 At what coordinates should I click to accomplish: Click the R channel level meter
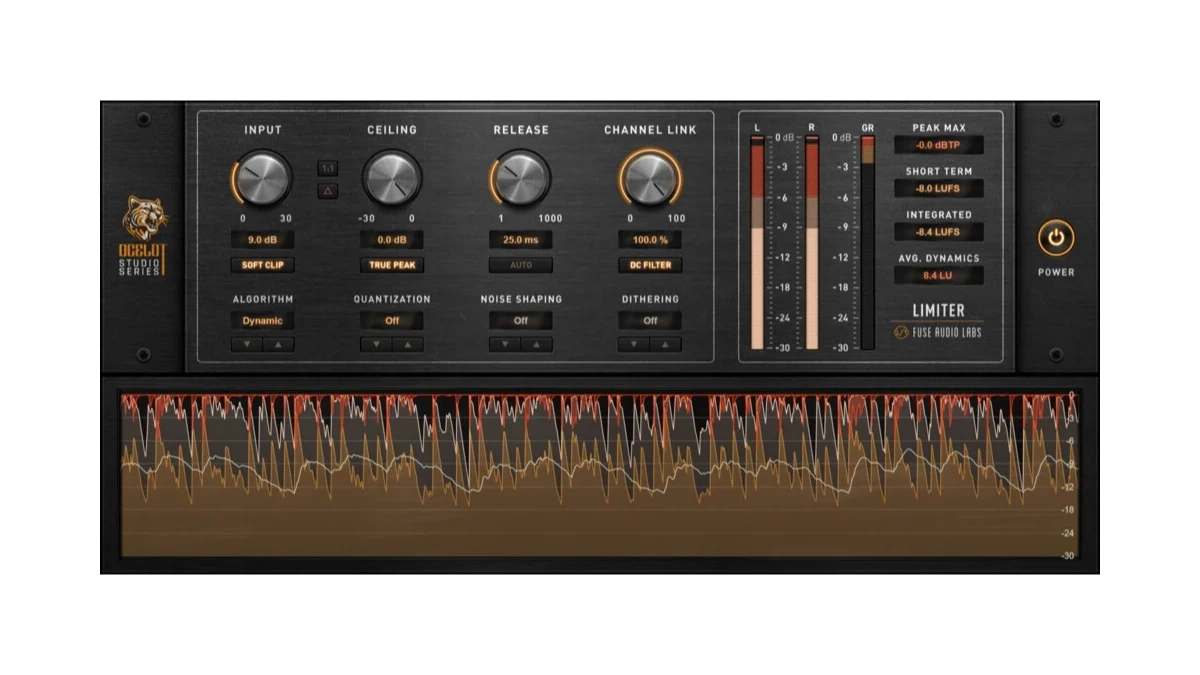point(812,243)
